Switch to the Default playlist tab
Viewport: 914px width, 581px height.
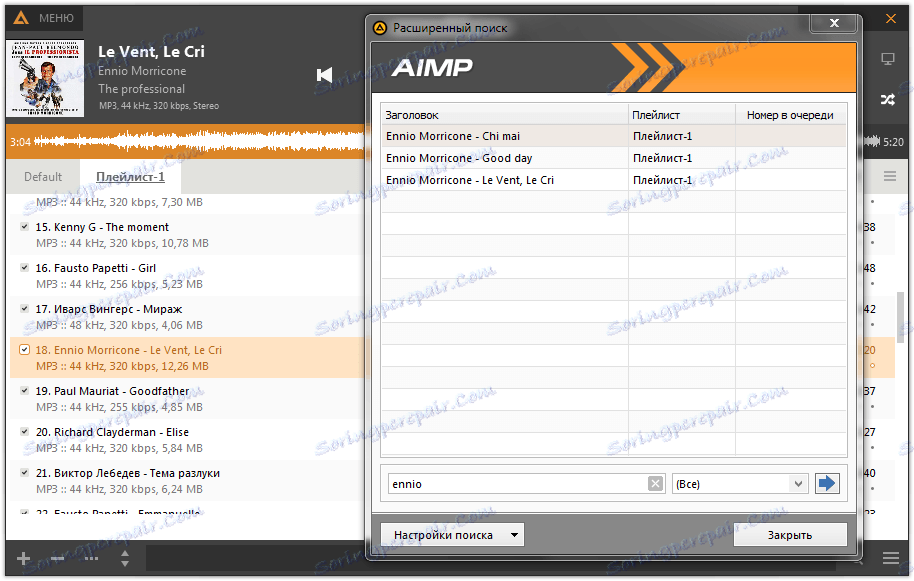click(x=42, y=176)
